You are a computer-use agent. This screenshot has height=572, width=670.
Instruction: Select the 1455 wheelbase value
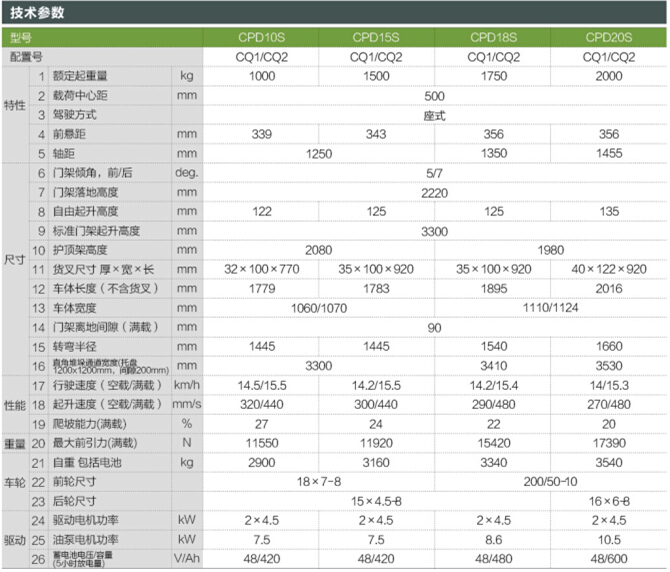tap(608, 153)
